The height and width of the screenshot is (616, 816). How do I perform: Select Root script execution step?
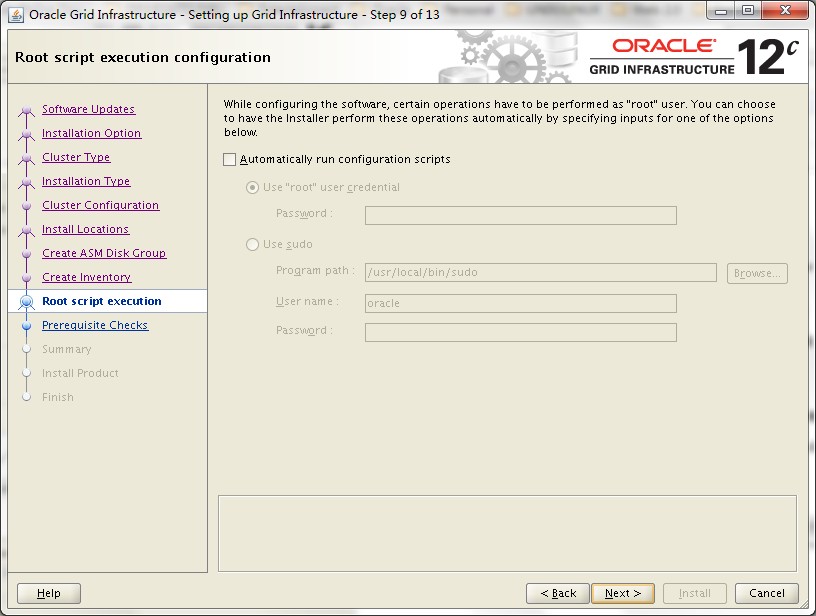102,301
